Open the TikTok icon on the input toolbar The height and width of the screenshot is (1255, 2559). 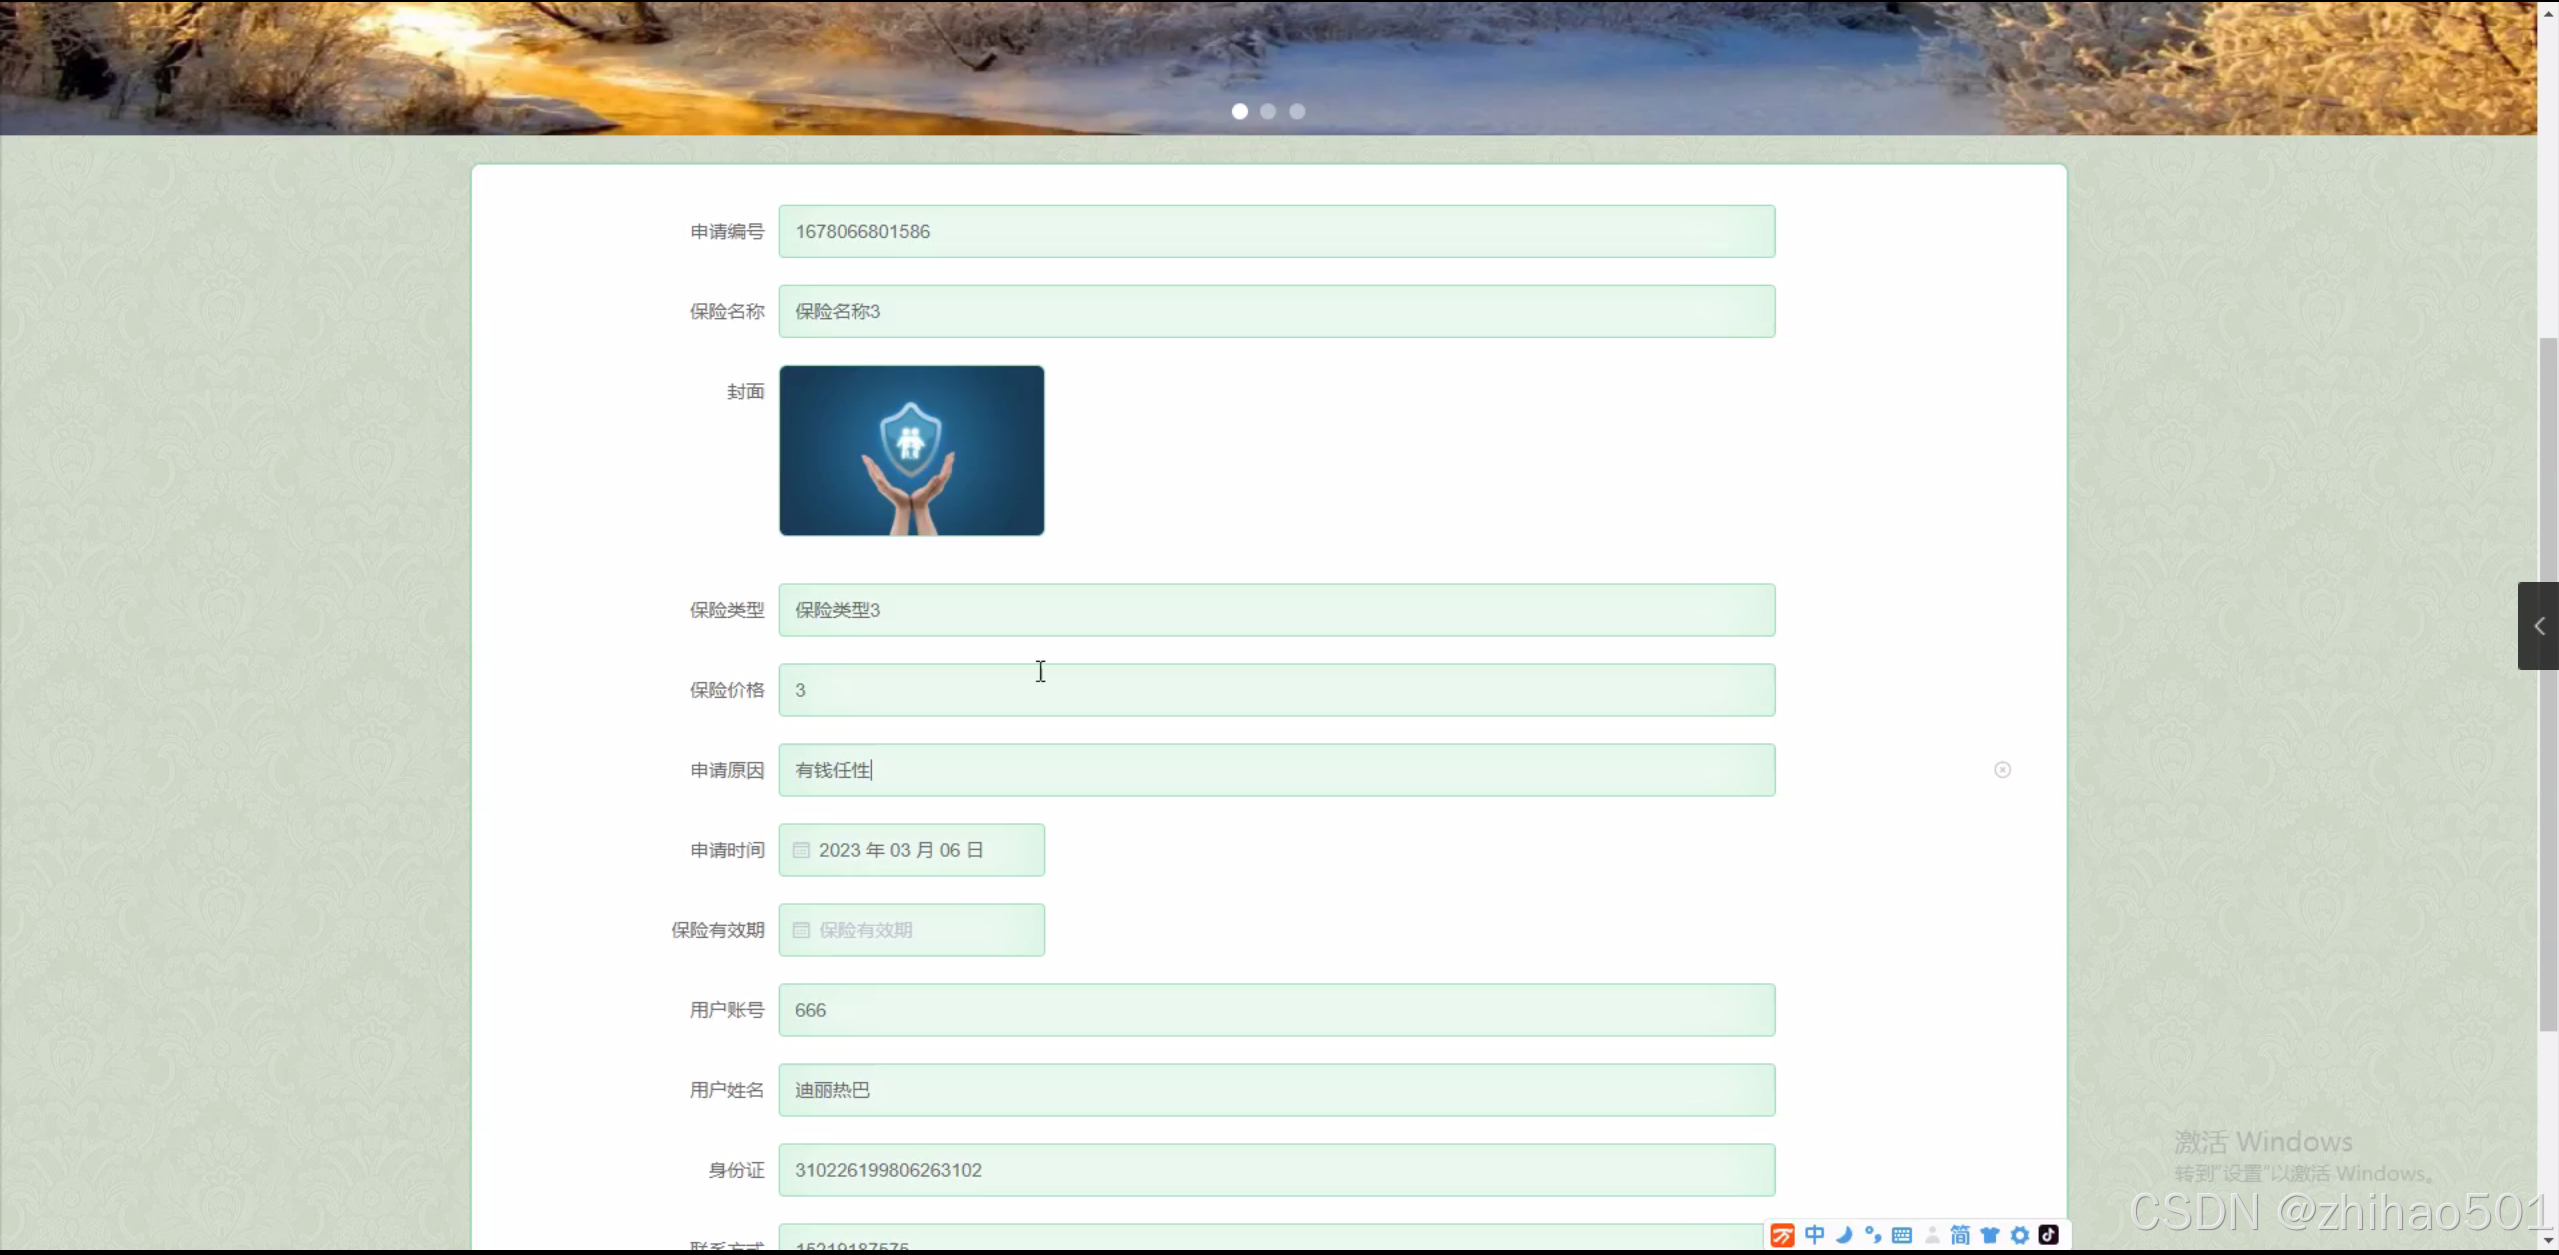click(x=2048, y=1236)
